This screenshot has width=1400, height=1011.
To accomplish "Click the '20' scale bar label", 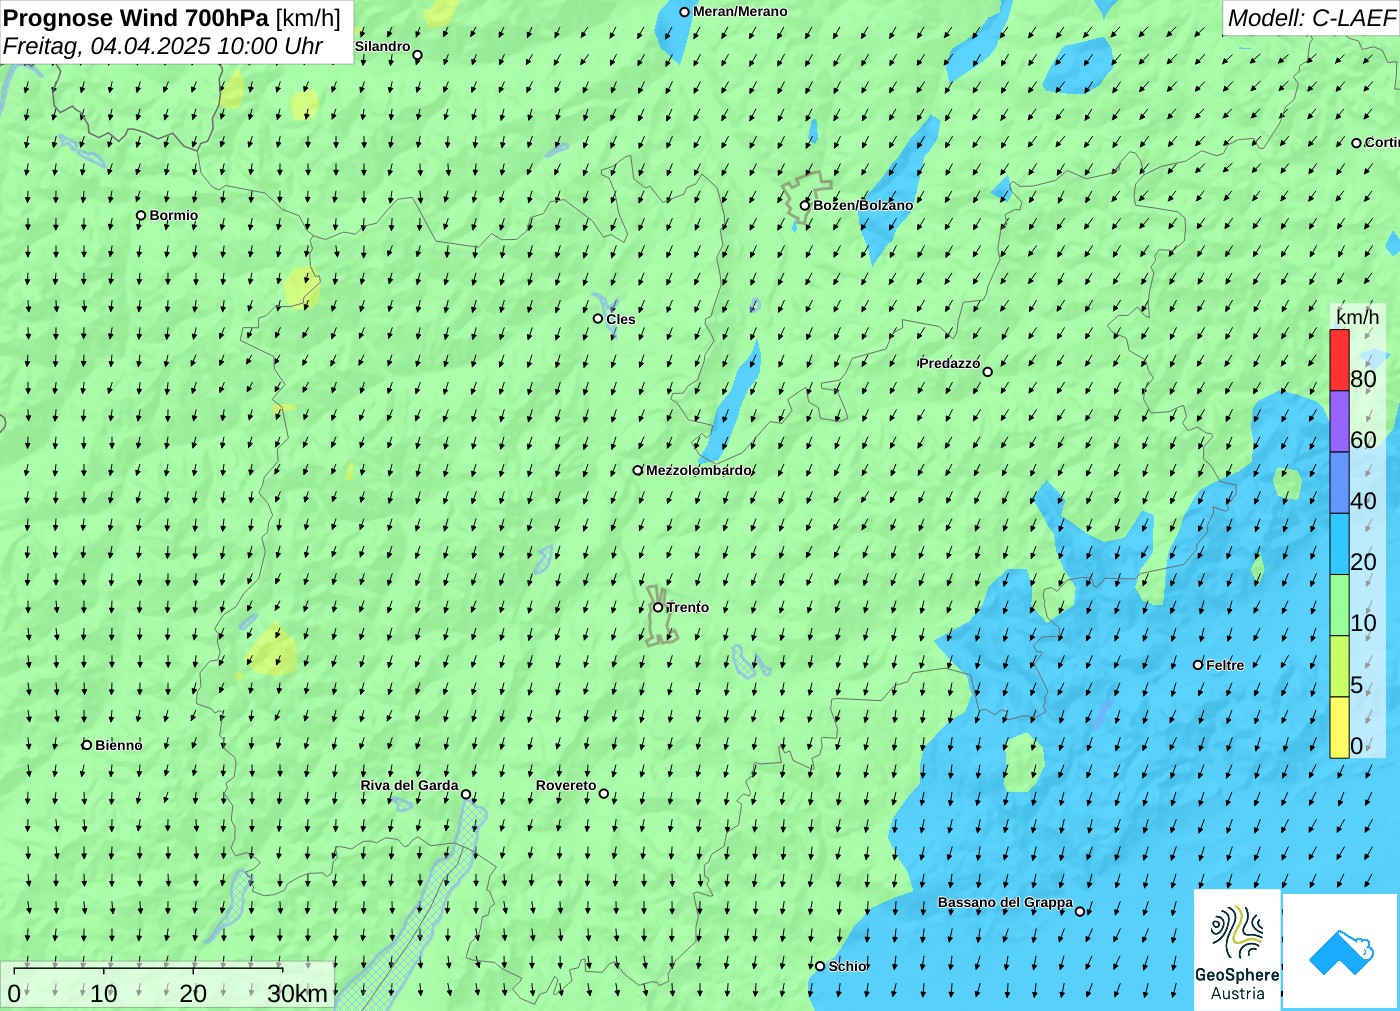I will [x=193, y=993].
